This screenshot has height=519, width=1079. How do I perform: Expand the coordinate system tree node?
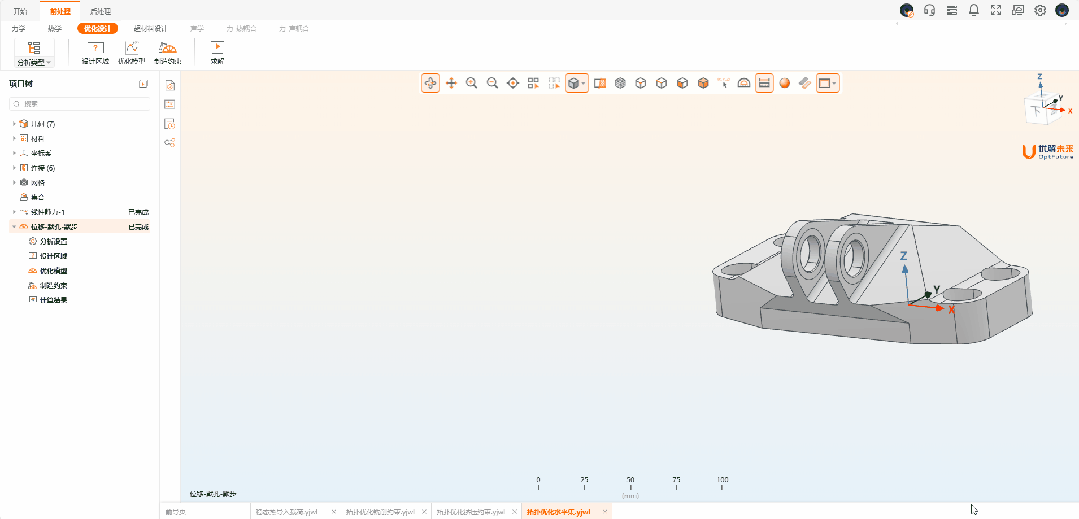tap(14, 153)
